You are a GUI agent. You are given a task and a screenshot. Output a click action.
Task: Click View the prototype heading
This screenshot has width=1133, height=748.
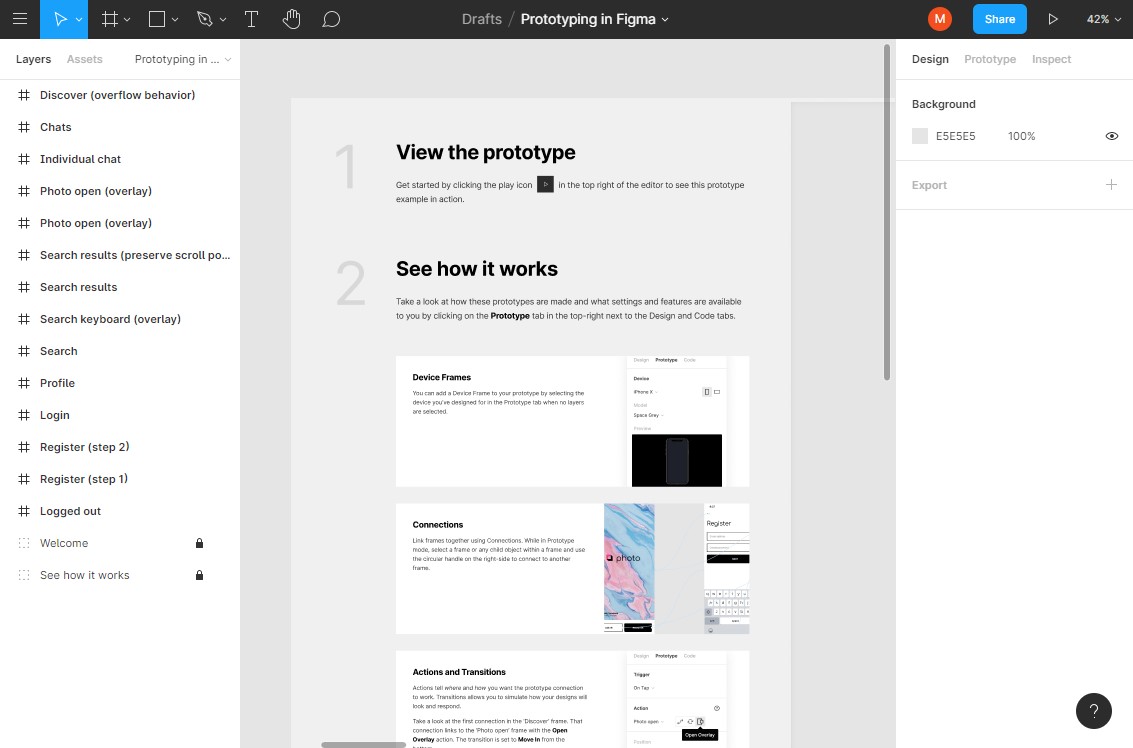click(x=486, y=152)
